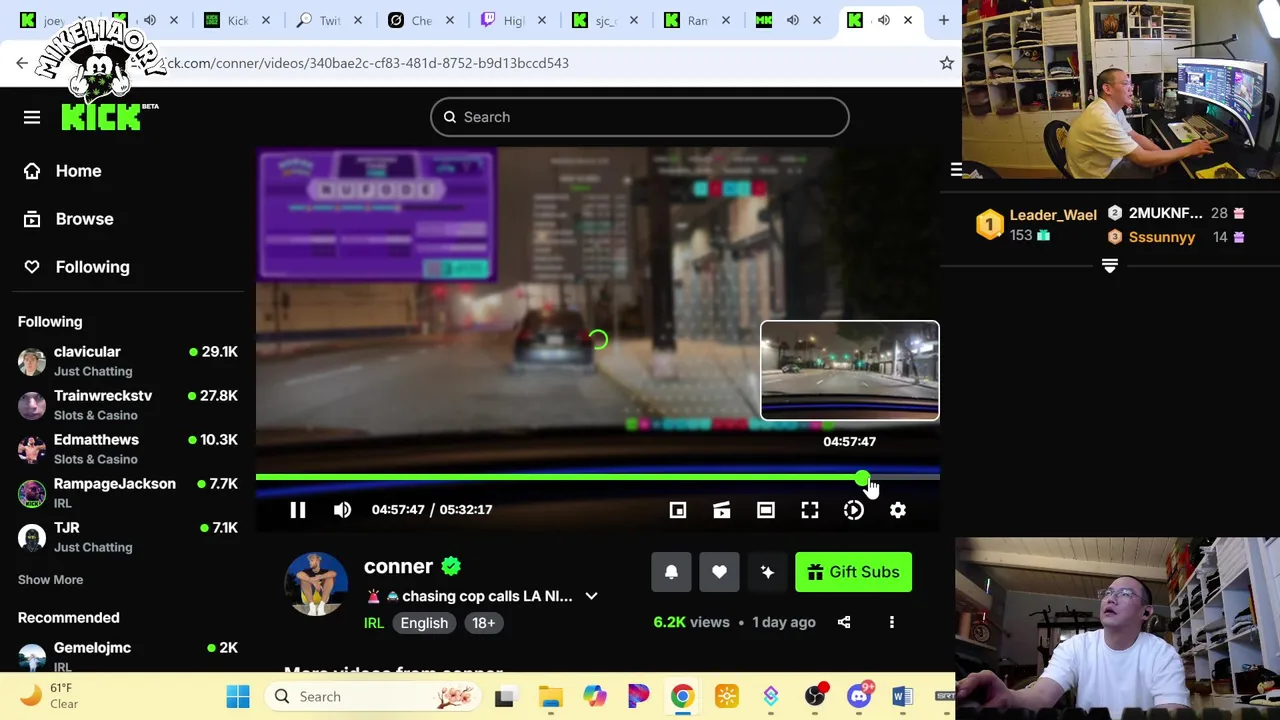Viewport: 1280px width, 720px height.
Task: Expand the stream title chevron
Action: [591, 596]
